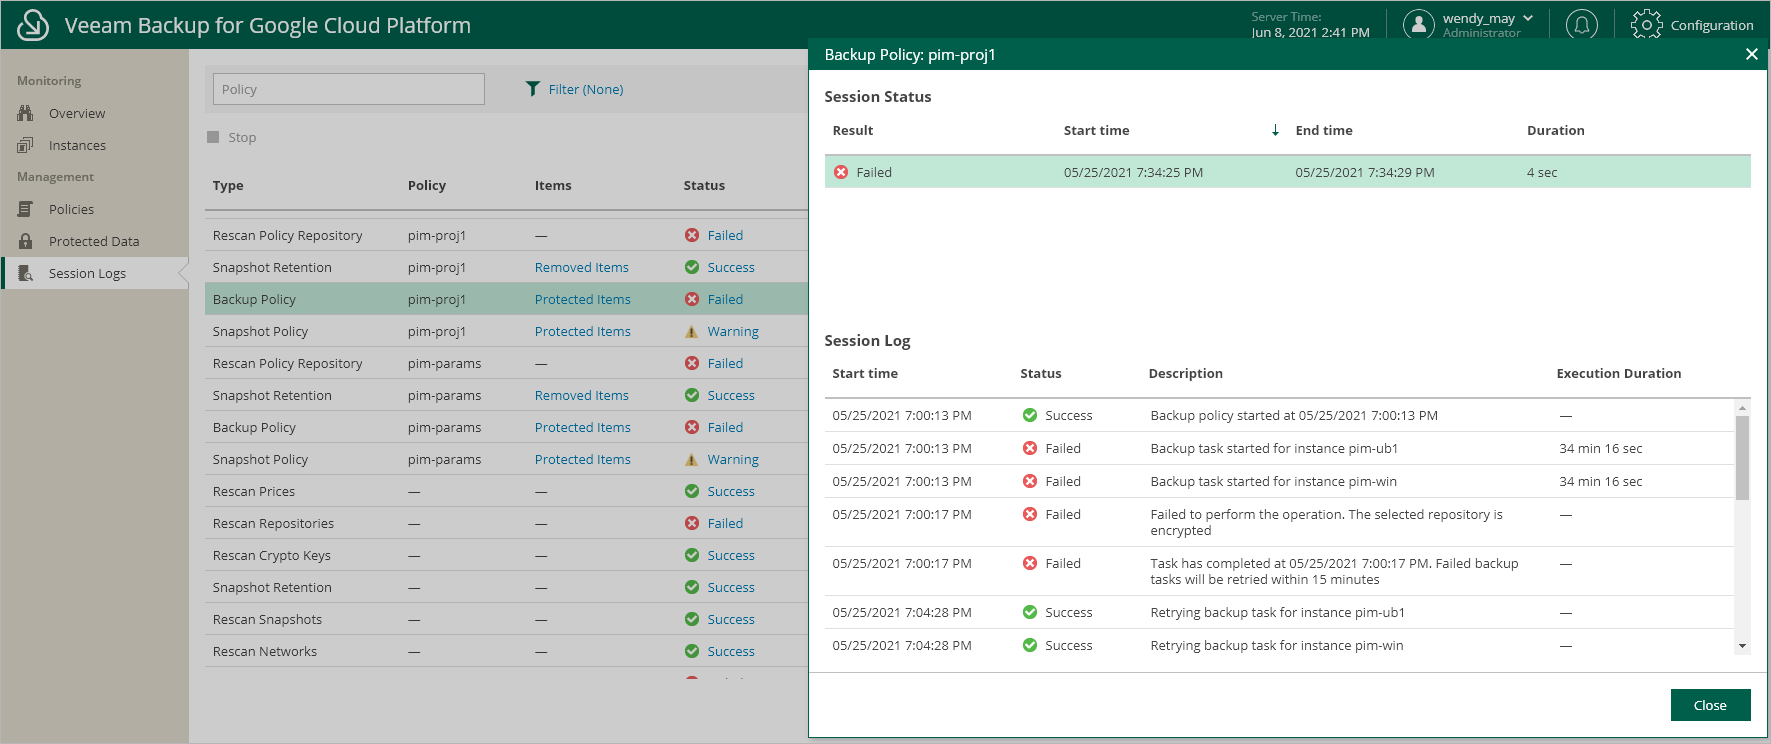Click the Stop square icon
This screenshot has width=1771, height=744.
[x=213, y=137]
